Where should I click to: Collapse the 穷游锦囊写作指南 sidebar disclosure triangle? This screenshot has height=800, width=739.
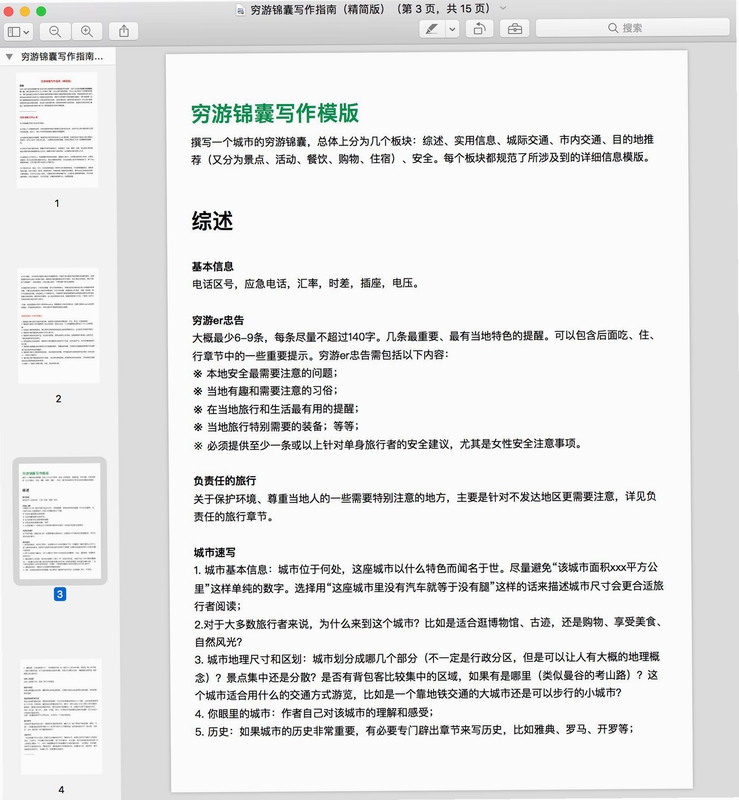[x=9, y=57]
